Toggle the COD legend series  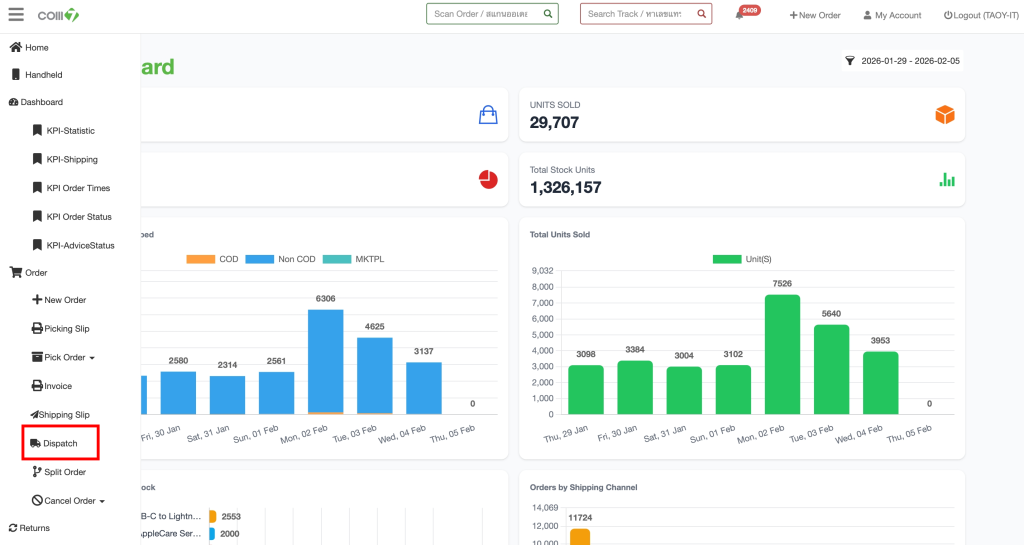pyautogui.click(x=213, y=259)
